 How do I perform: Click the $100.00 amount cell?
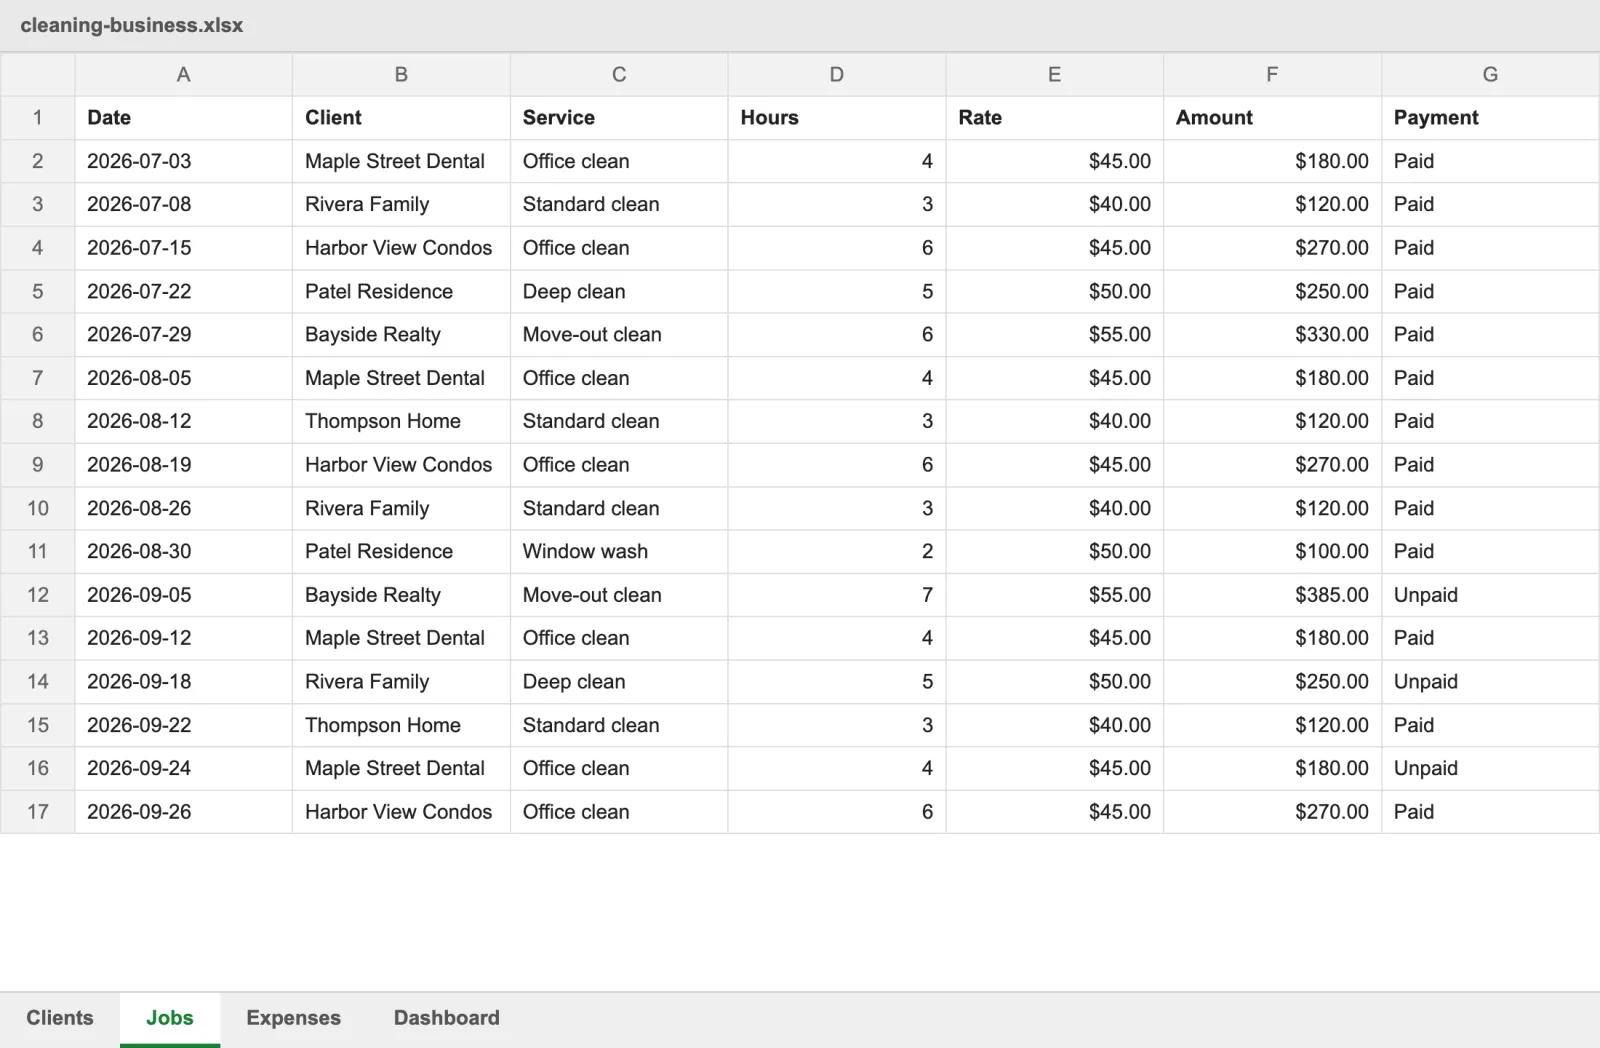coord(1272,551)
